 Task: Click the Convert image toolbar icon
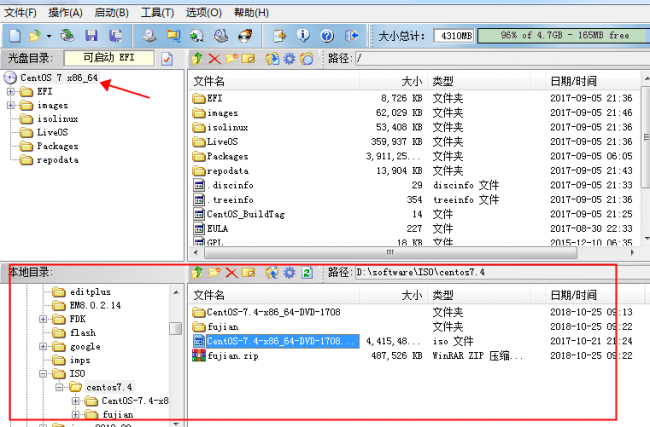click(196, 36)
